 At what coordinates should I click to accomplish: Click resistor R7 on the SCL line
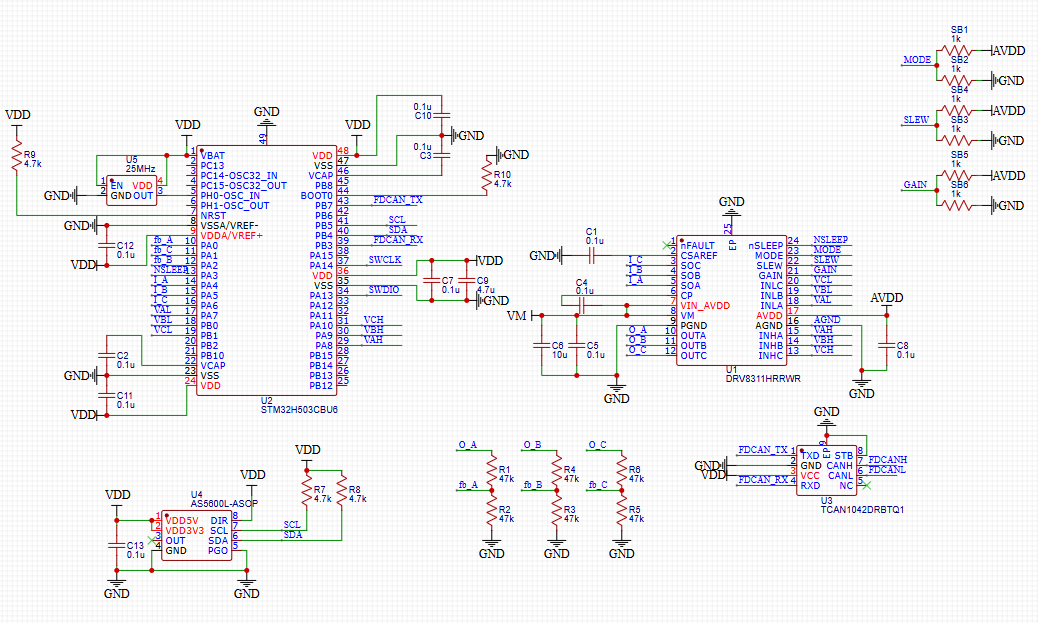click(x=306, y=491)
